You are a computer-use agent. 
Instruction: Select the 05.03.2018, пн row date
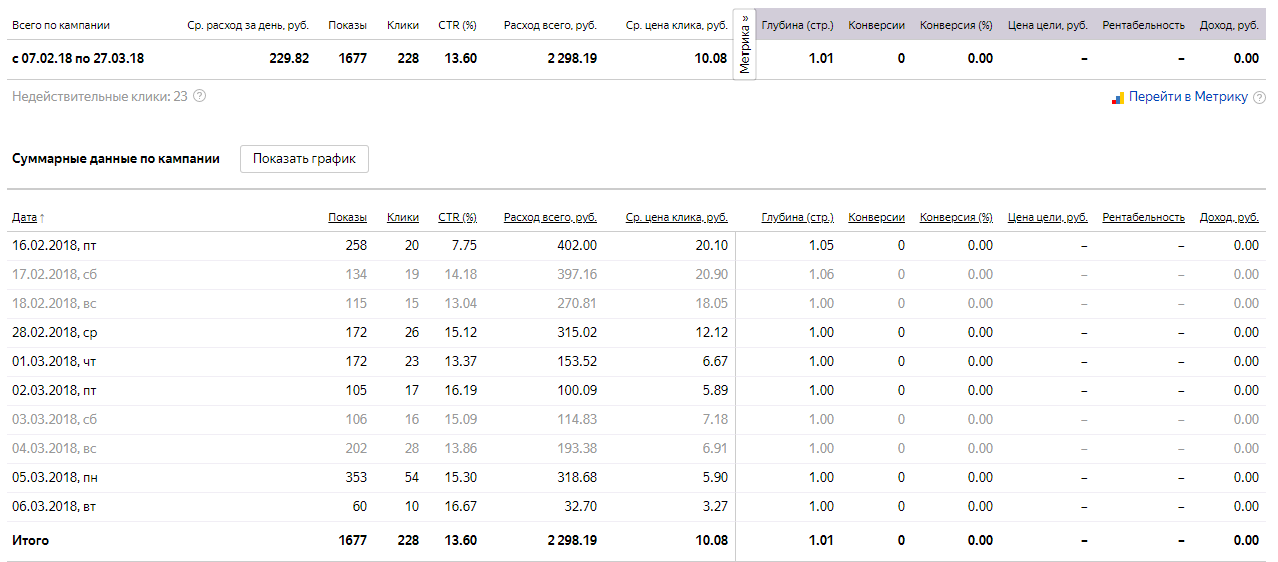[54, 477]
